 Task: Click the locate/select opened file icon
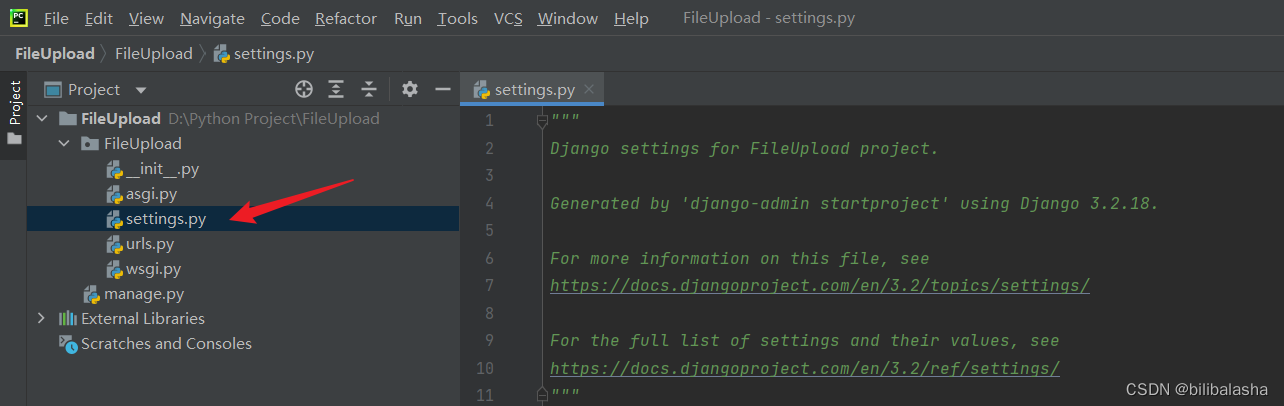click(304, 89)
